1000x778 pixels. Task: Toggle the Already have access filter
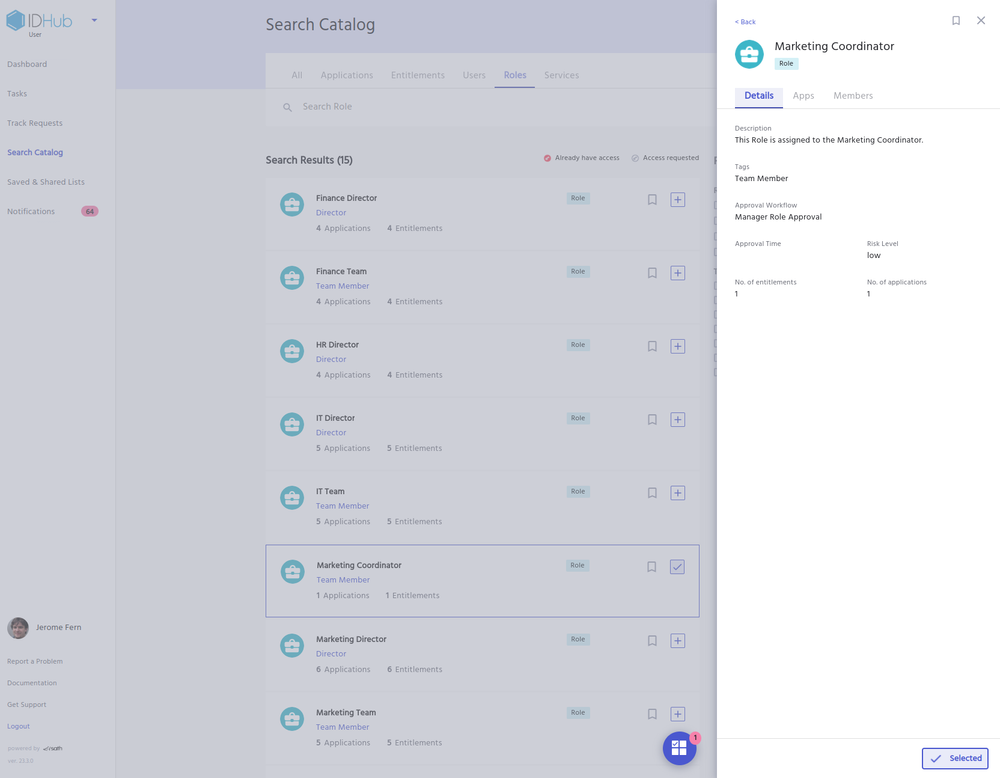click(581, 157)
